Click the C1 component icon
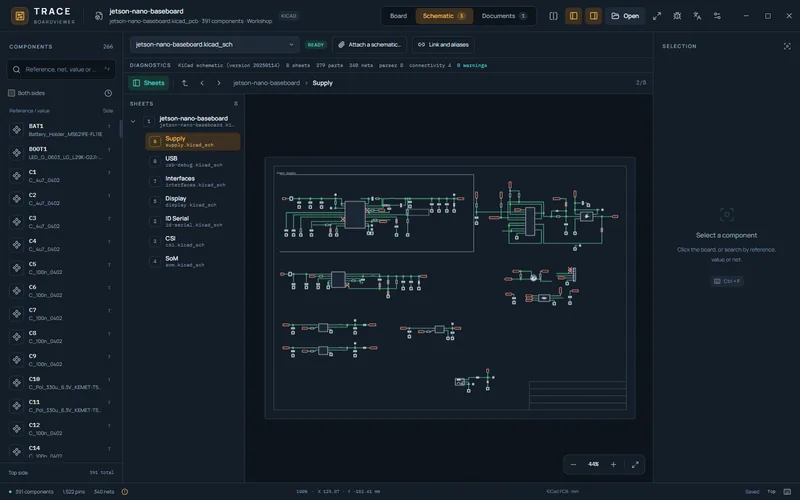This screenshot has height=500, width=800. coord(17,176)
